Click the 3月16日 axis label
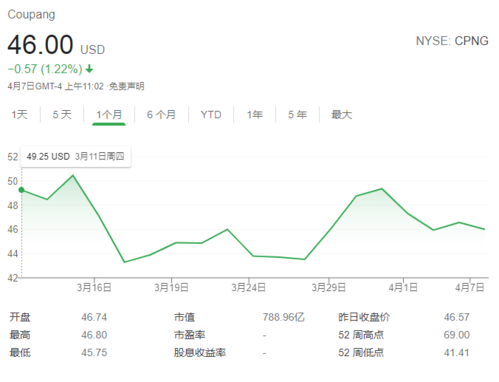The width and height of the screenshot is (499, 382). (94, 287)
